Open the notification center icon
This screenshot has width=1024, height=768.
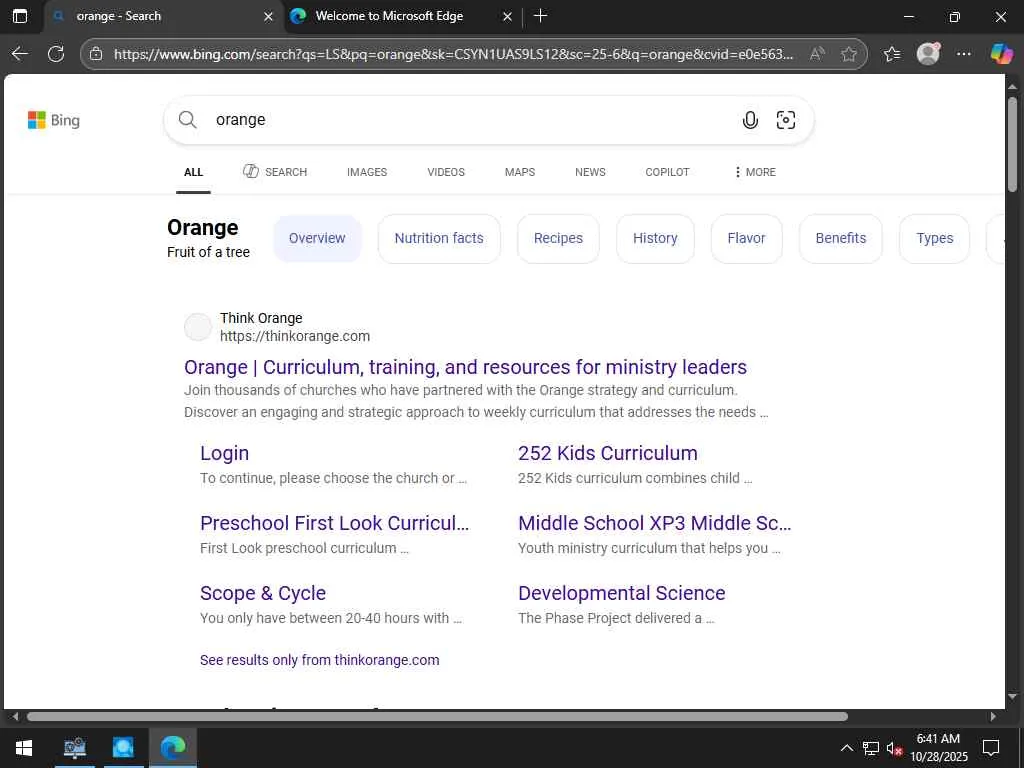pos(991,748)
